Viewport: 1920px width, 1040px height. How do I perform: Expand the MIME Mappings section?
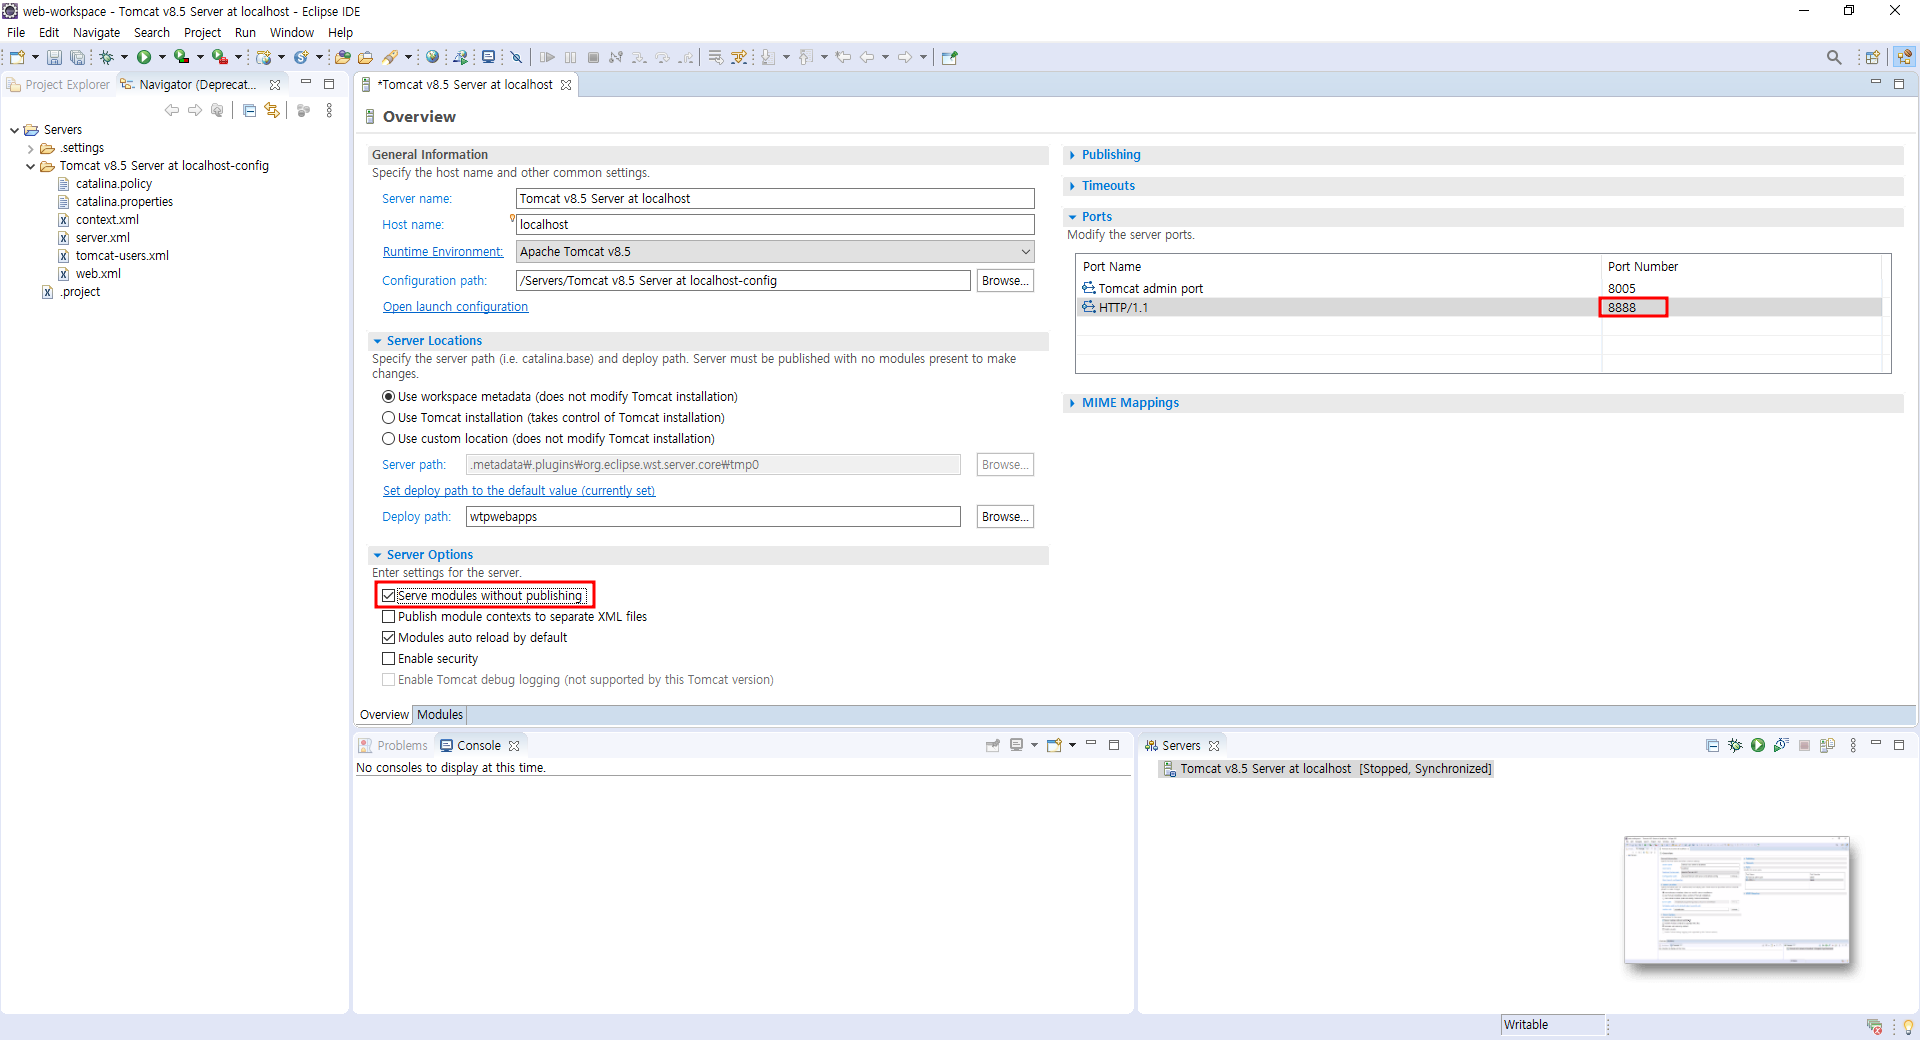[x=1072, y=403]
